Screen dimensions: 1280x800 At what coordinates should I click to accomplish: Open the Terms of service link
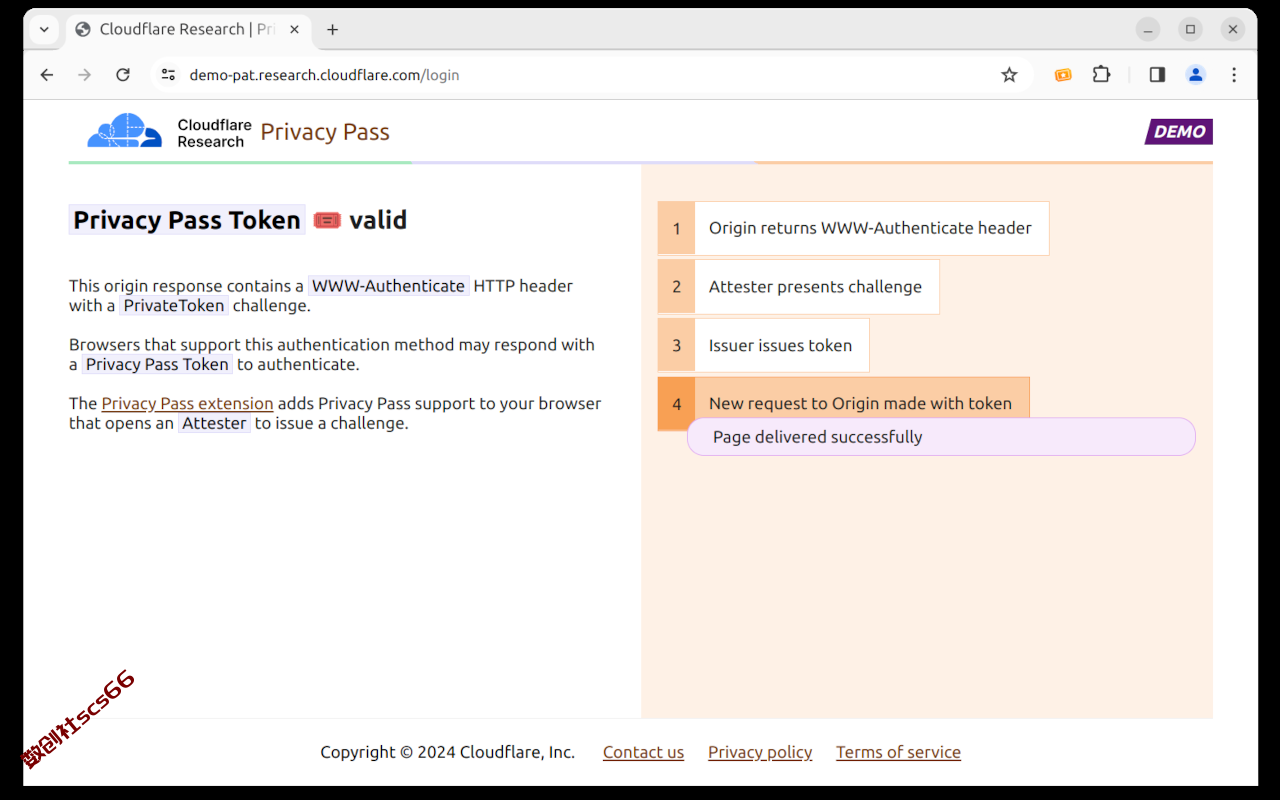click(x=898, y=752)
